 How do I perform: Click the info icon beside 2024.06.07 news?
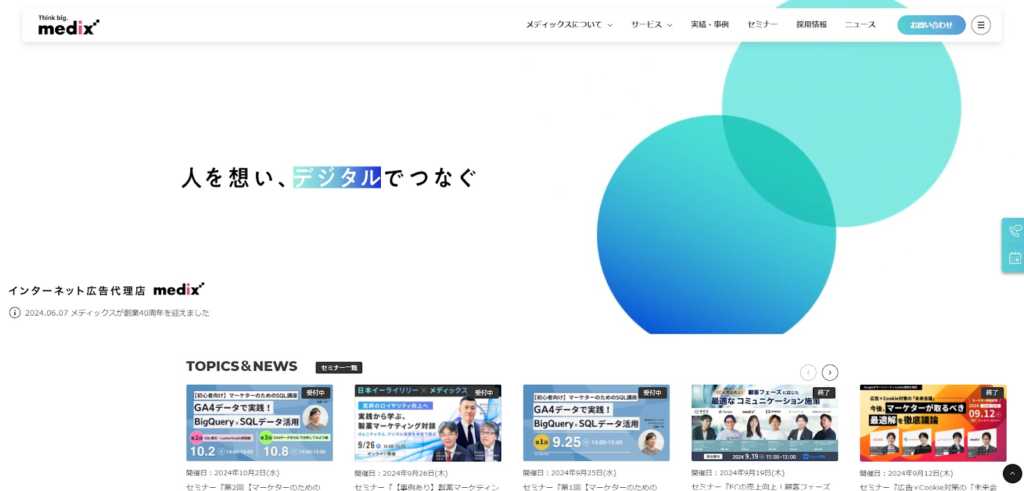(15, 312)
